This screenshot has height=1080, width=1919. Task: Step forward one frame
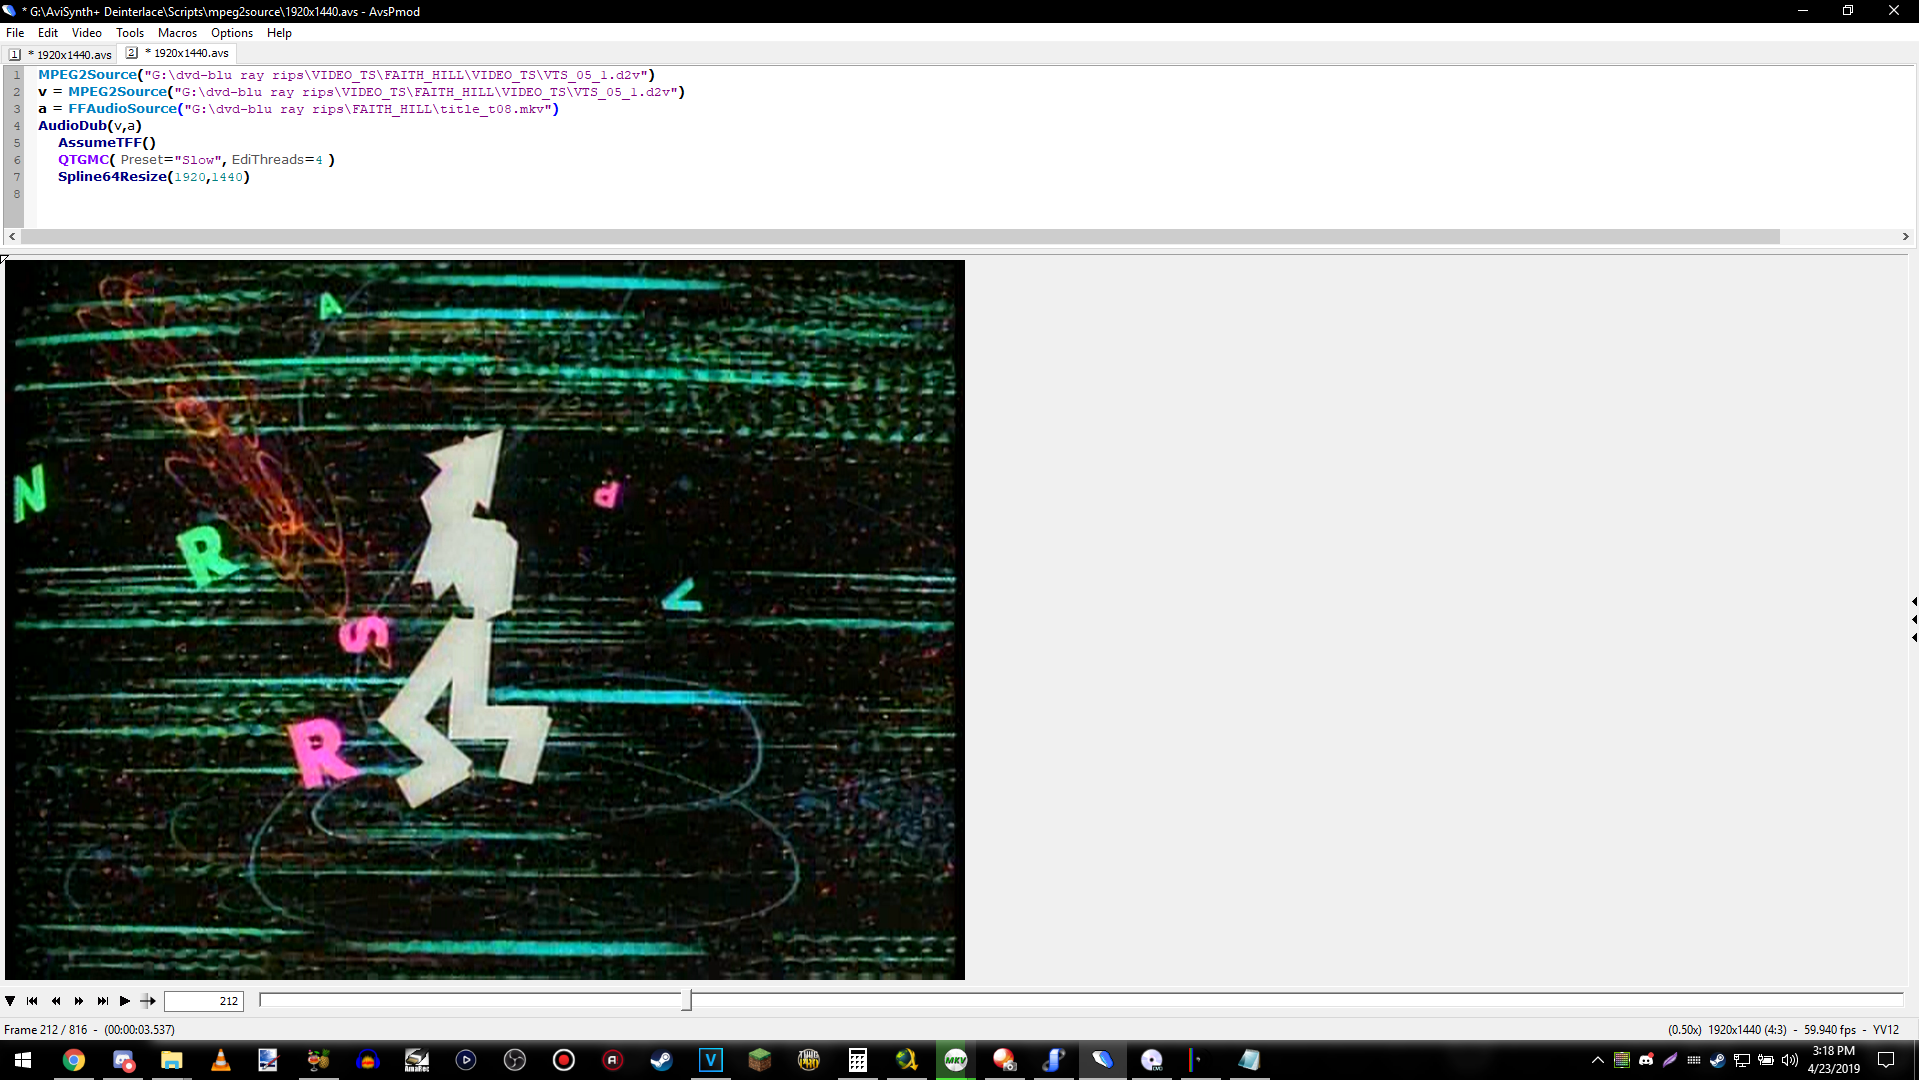79,1001
